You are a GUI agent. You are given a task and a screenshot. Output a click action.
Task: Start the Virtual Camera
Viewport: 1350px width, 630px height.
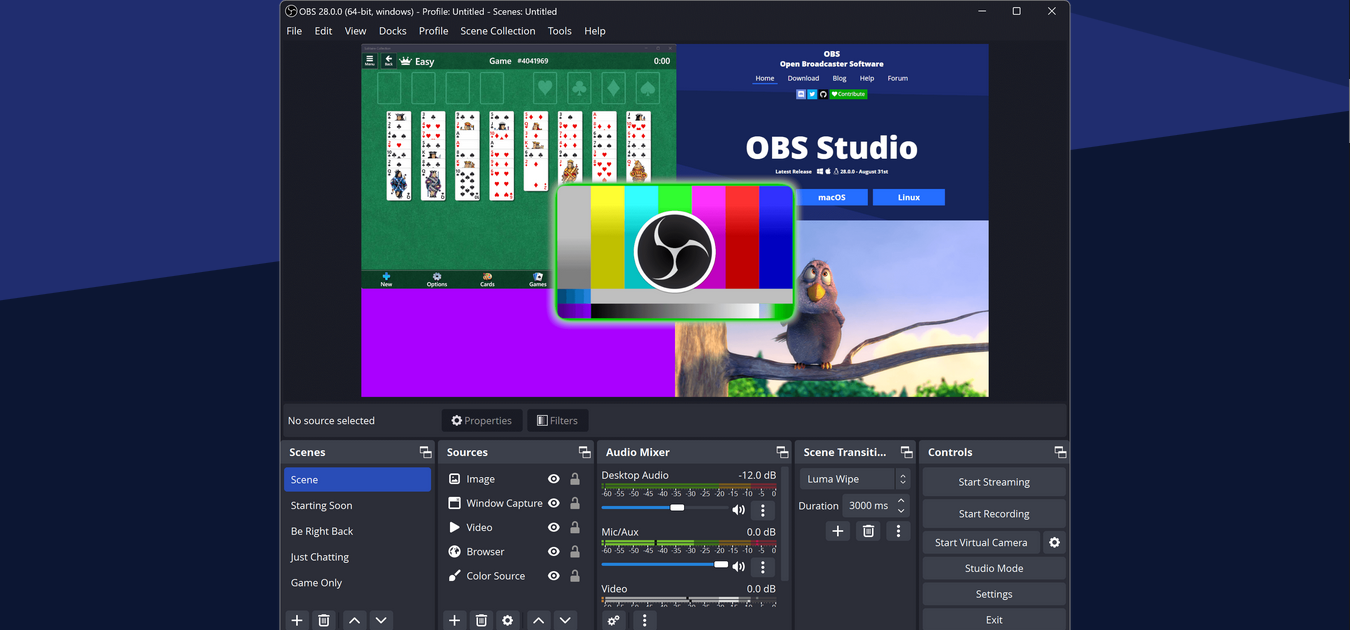point(981,542)
